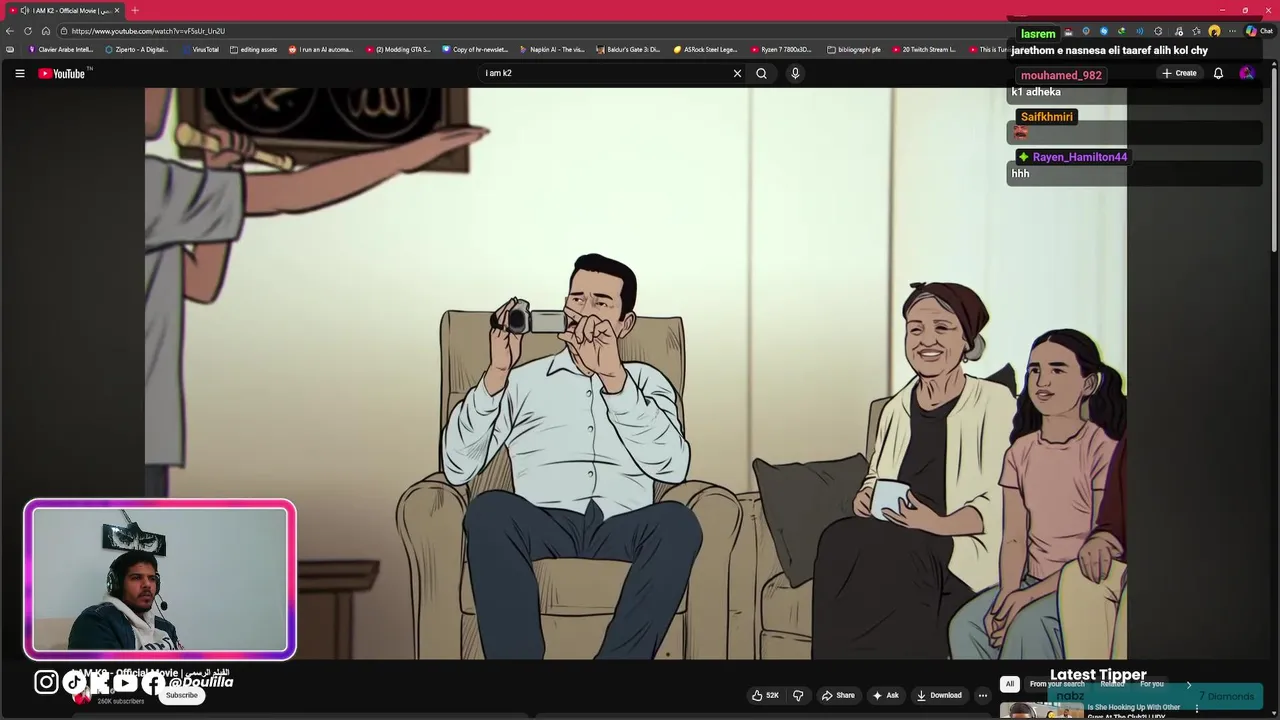This screenshot has width=1280, height=720.
Task: Share the video
Action: 838,695
